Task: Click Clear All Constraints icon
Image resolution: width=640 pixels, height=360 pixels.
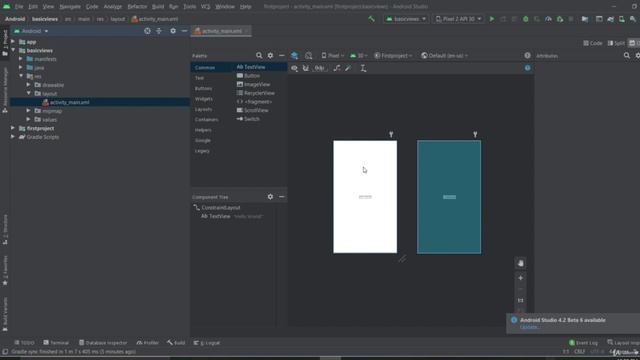Action: click(337, 68)
